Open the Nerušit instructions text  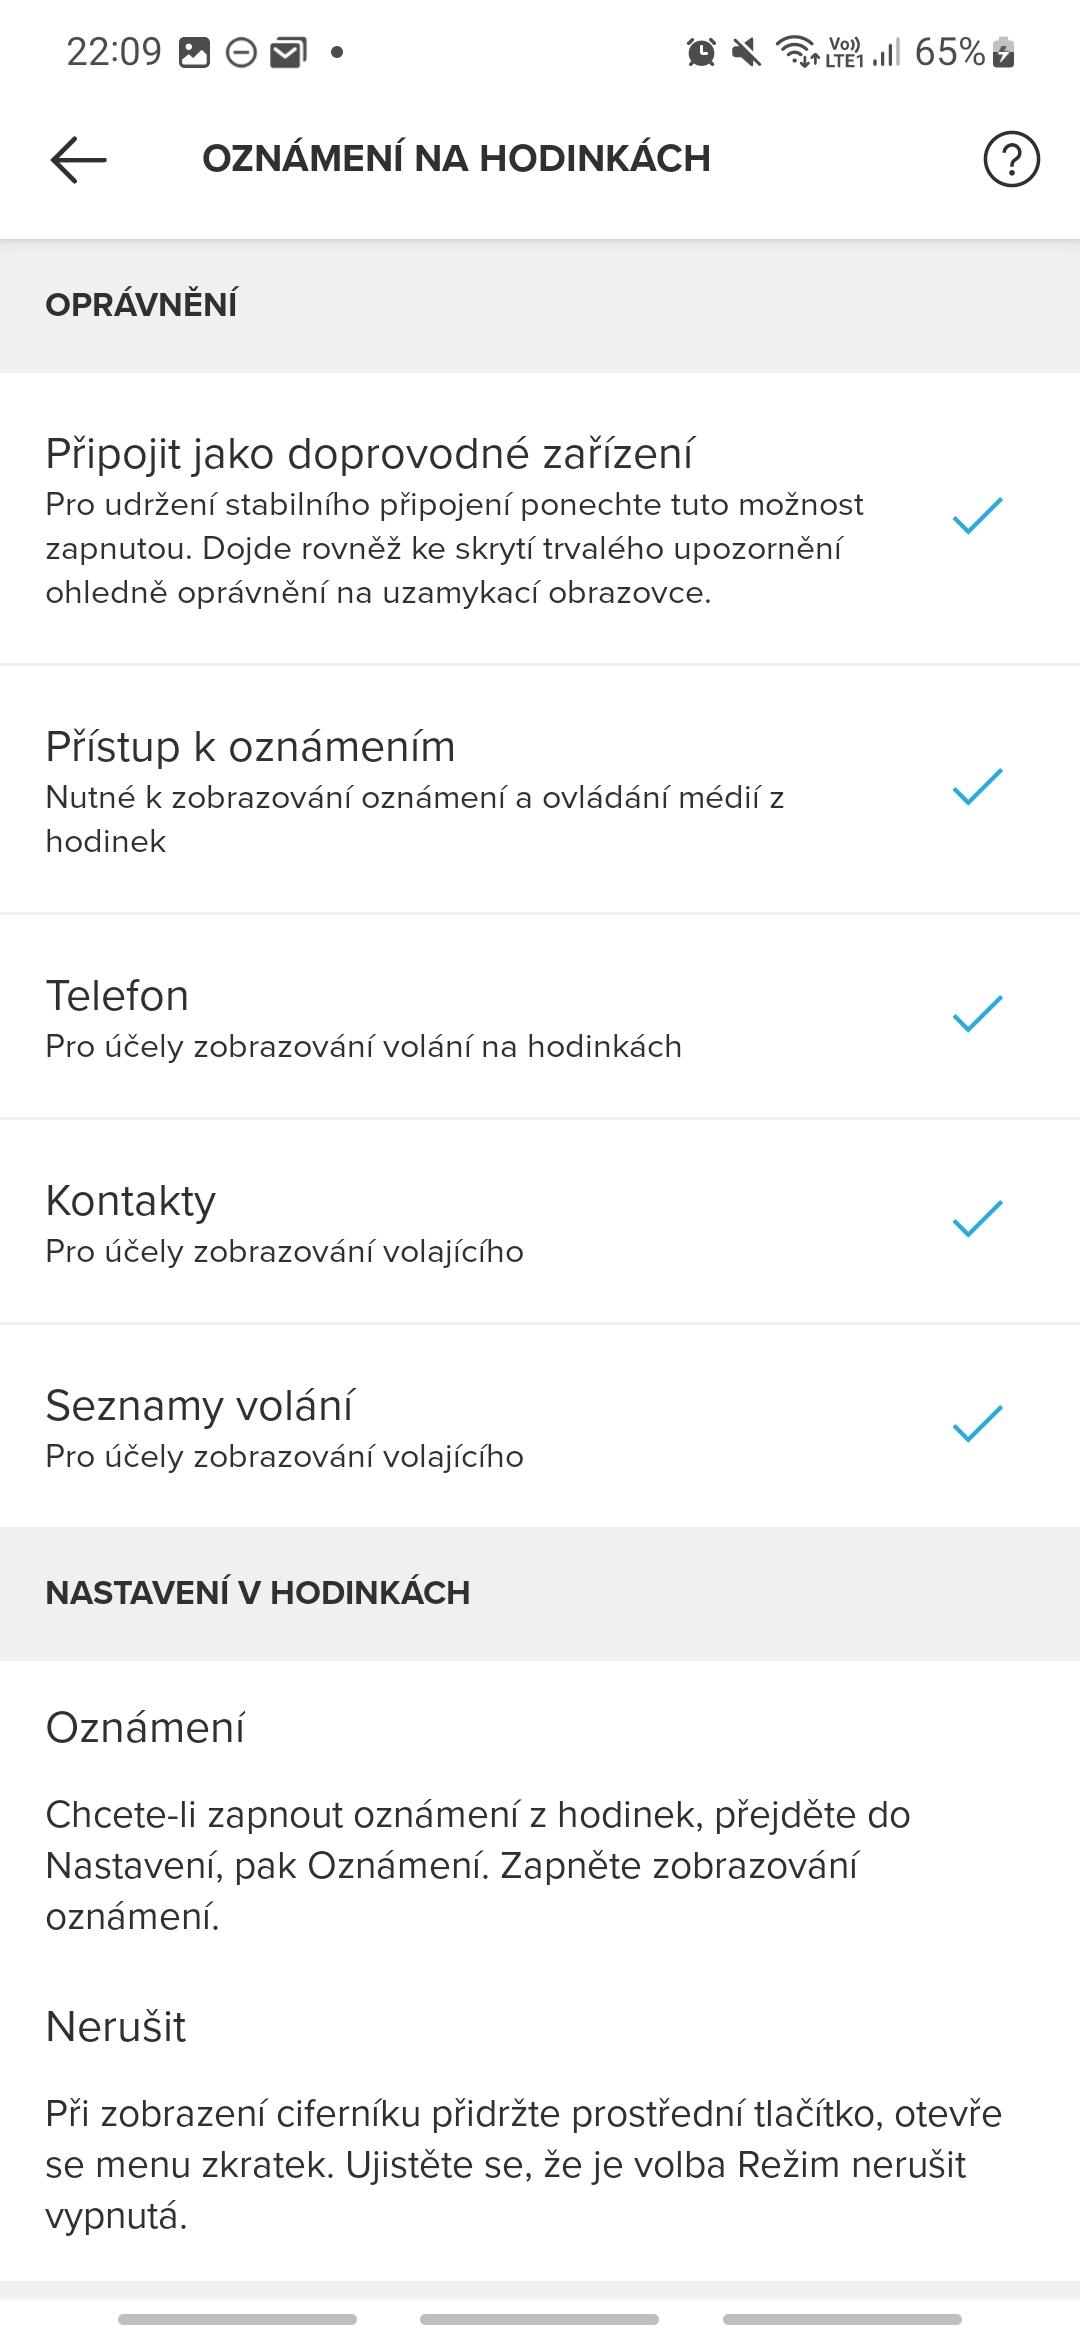pyautogui.click(x=523, y=2166)
